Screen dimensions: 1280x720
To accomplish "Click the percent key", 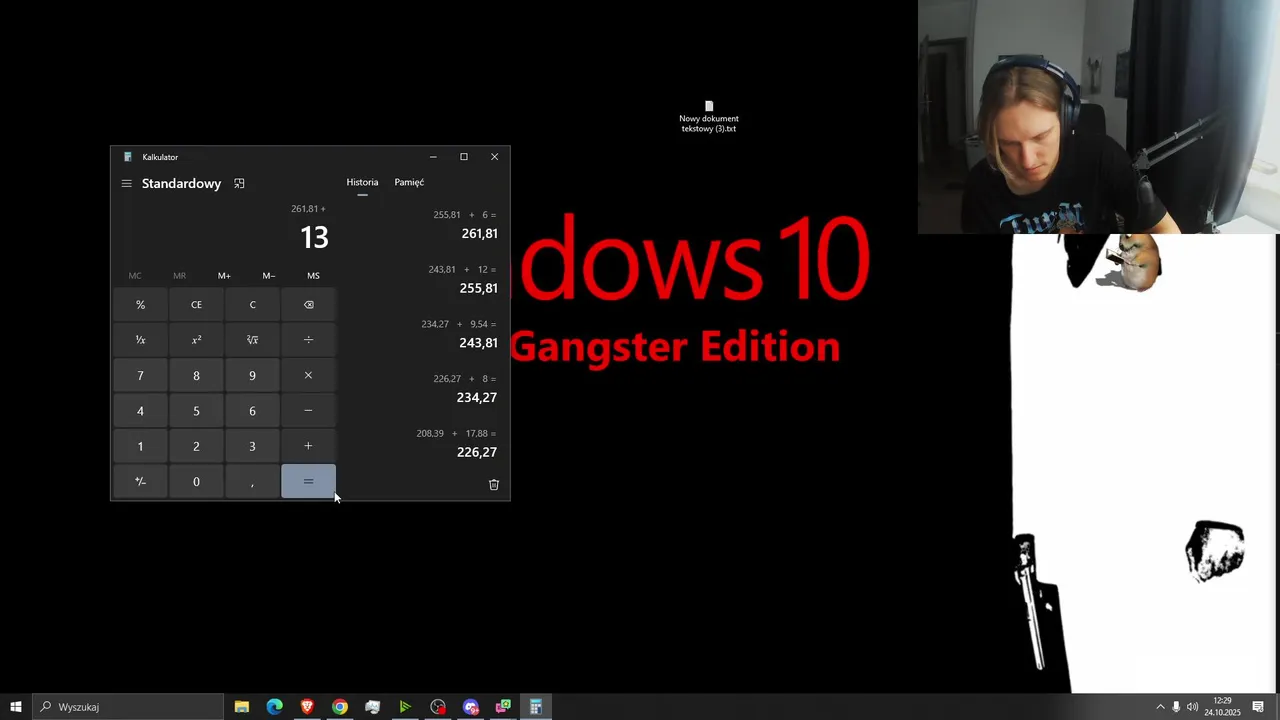I will (x=140, y=305).
